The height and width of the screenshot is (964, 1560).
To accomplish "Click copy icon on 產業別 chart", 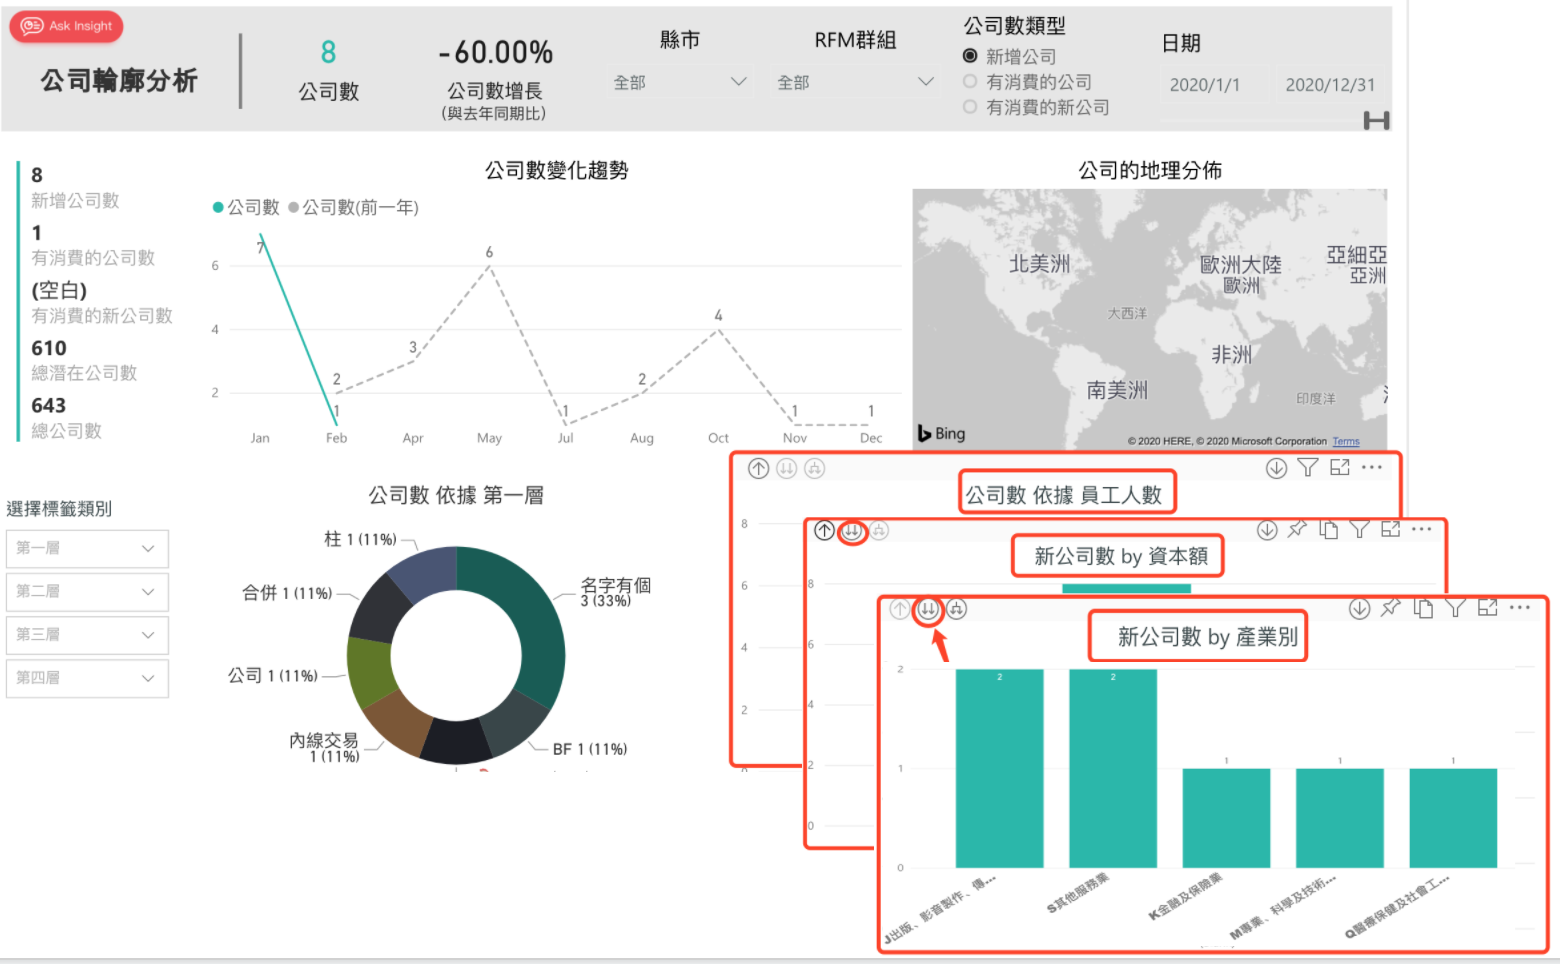I will point(1423,608).
